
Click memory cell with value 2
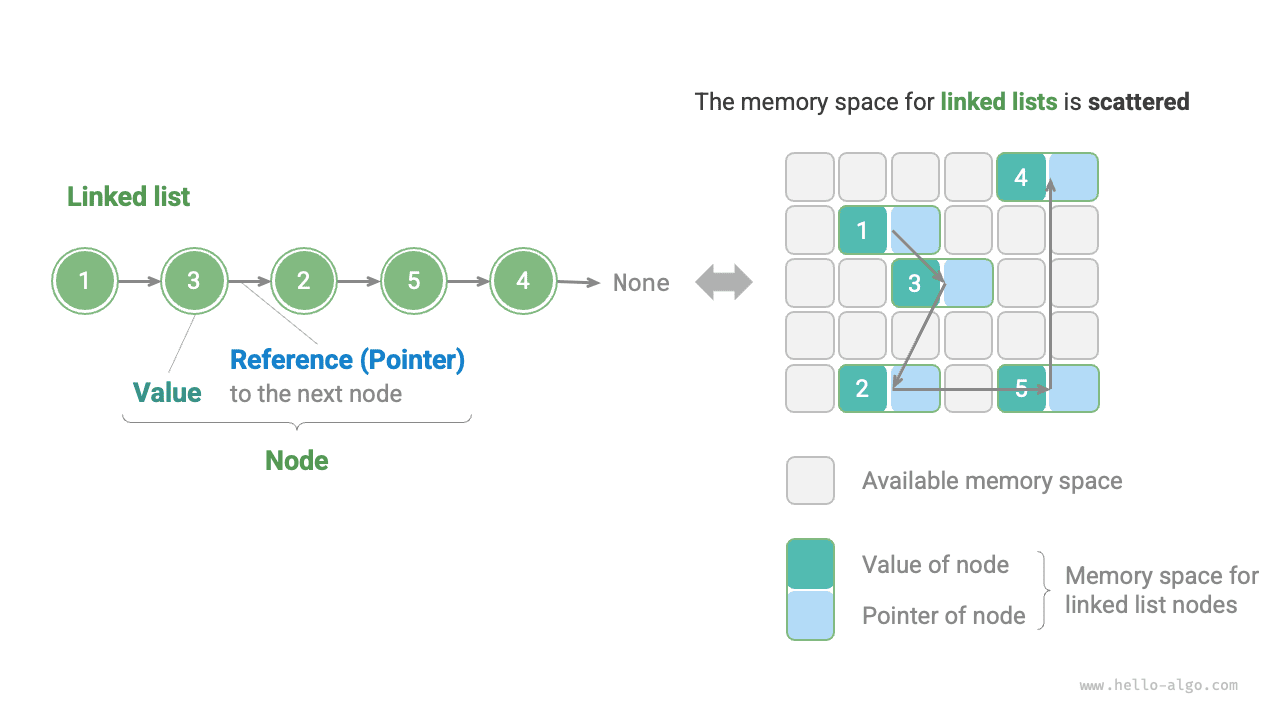(863, 389)
